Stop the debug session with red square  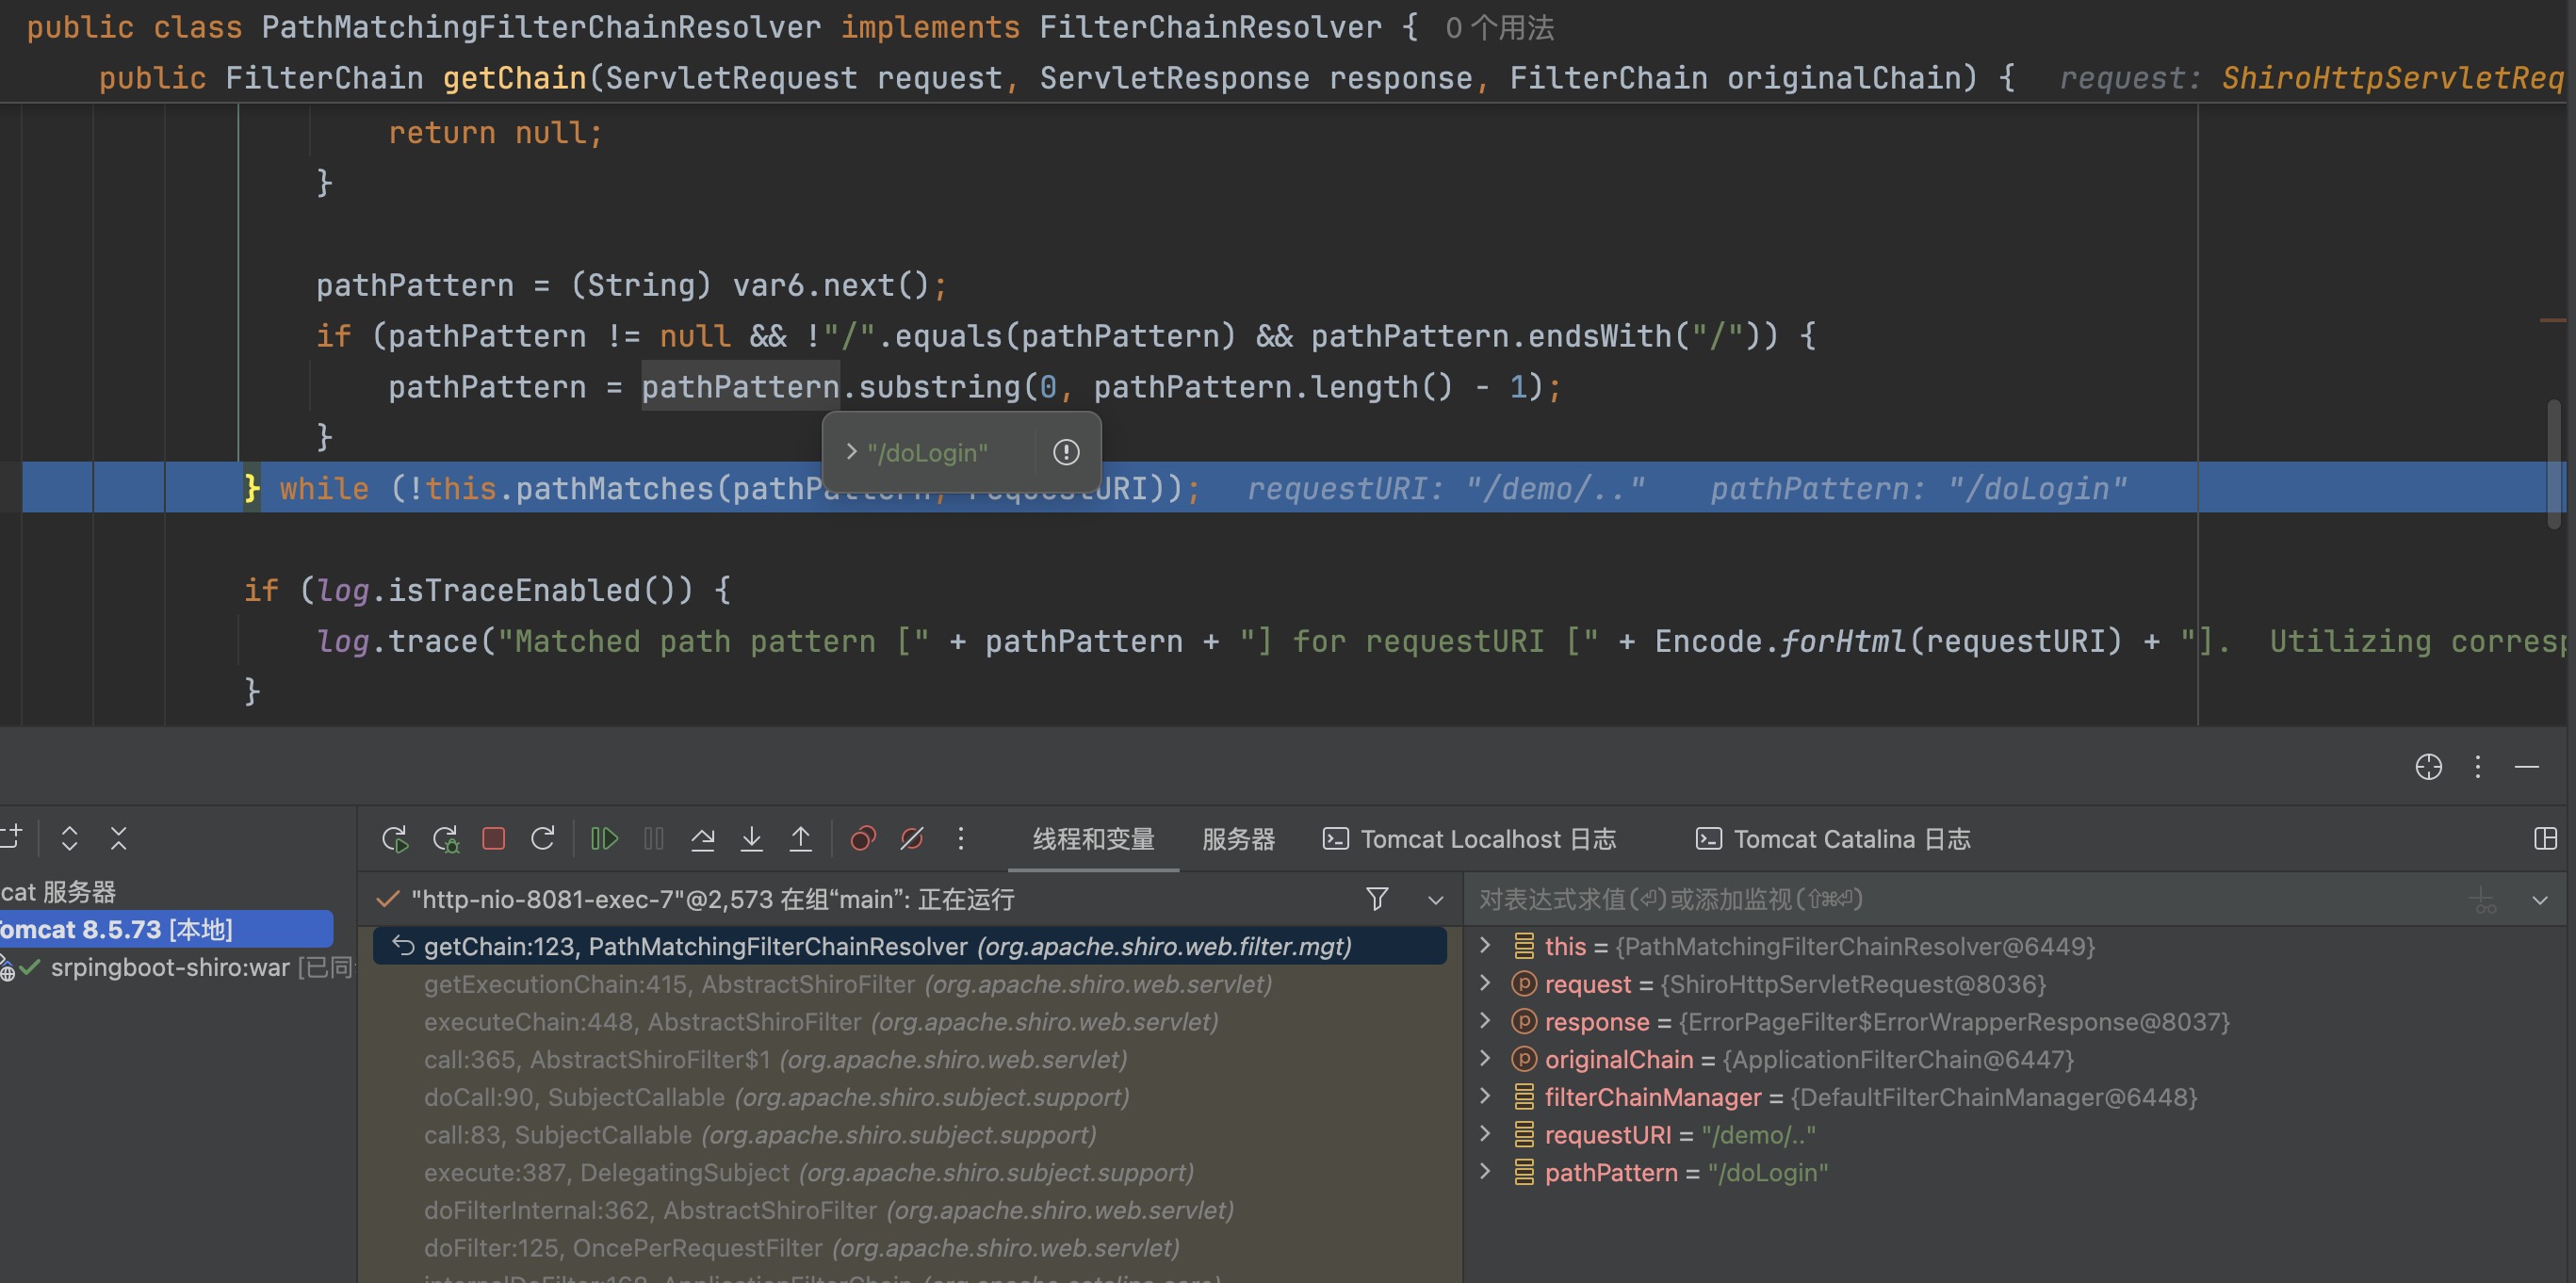coord(493,838)
